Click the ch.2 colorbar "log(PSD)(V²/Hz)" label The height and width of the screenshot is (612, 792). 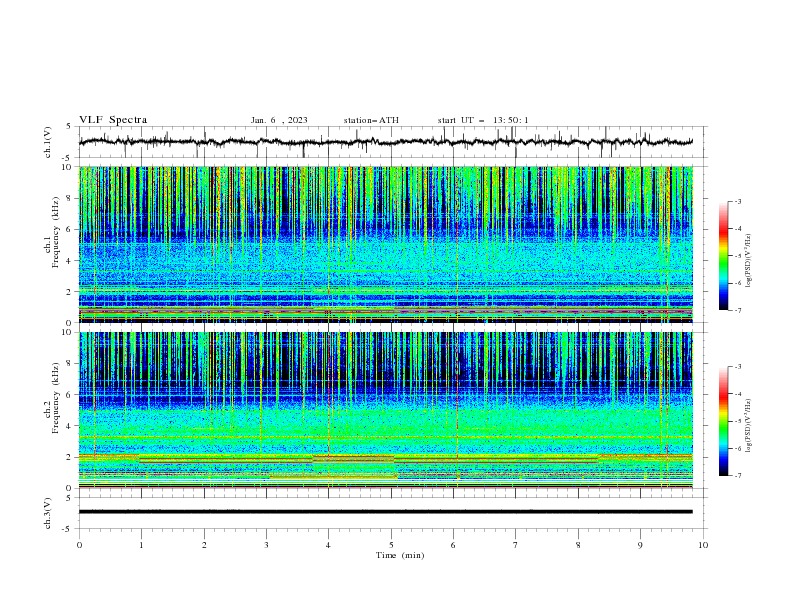pos(748,426)
